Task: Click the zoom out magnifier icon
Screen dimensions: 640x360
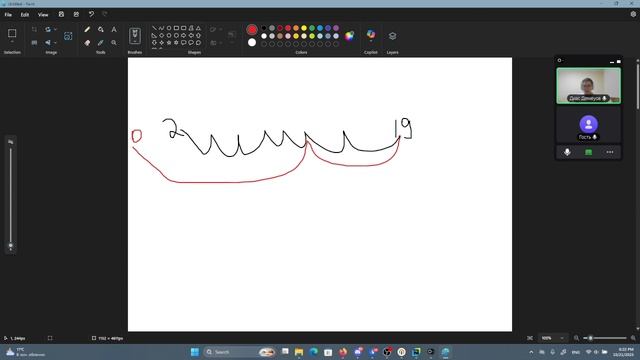Action: 576,338
